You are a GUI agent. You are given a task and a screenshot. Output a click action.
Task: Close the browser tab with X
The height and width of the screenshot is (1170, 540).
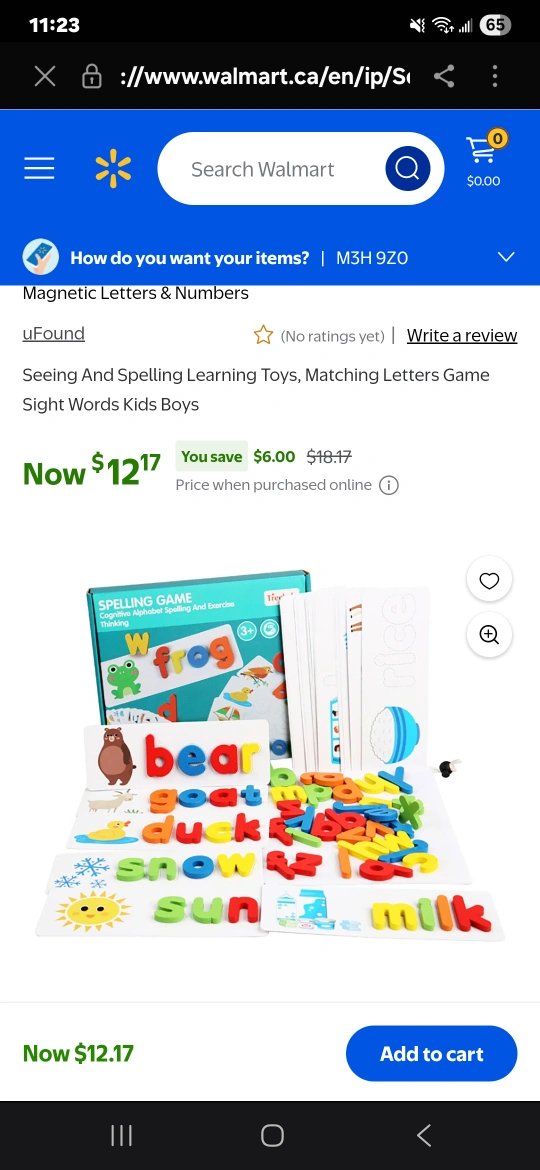point(45,76)
